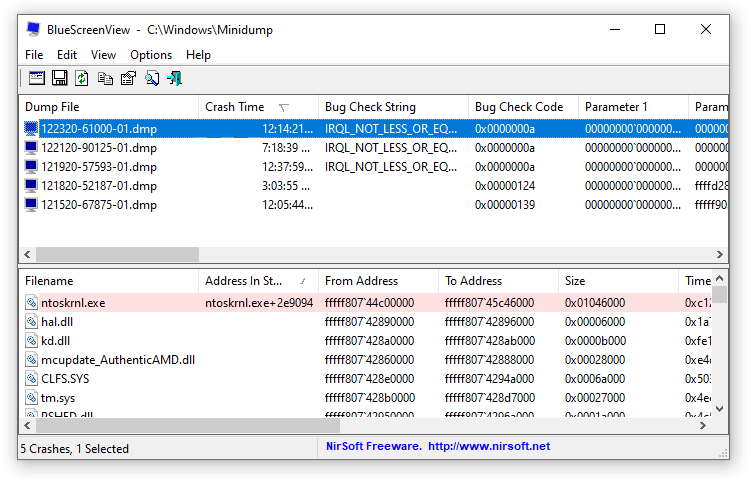Open the File menu
The width and height of the screenshot is (751, 484).
tap(34, 55)
